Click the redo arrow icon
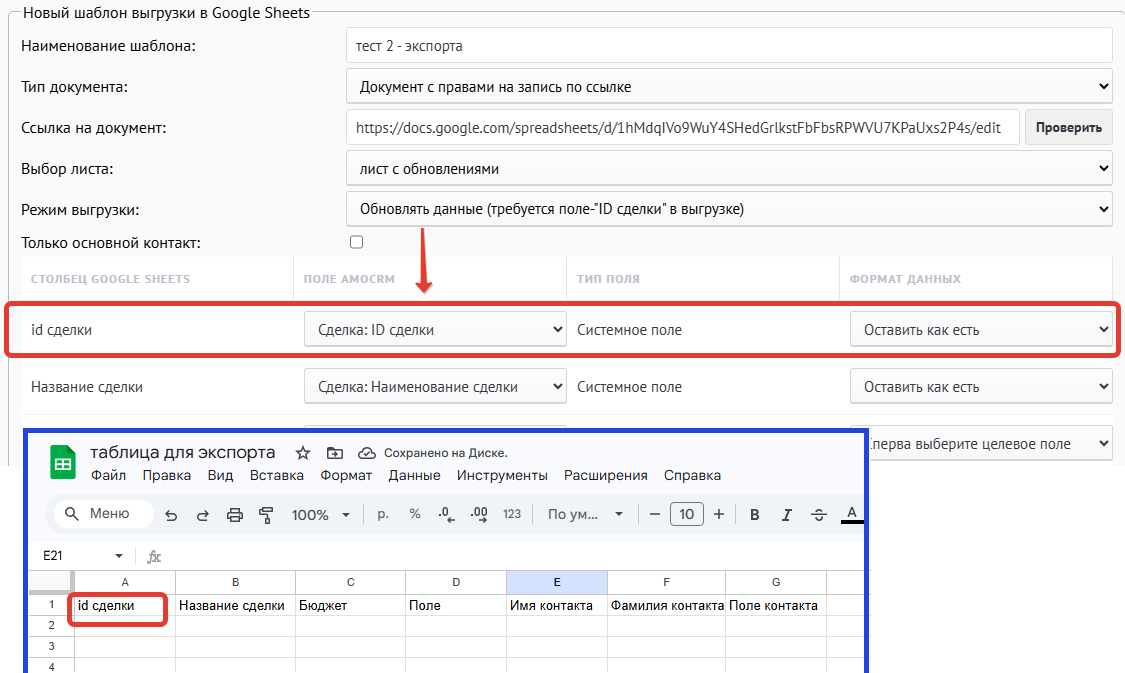The height and width of the screenshot is (673, 1125). pyautogui.click(x=202, y=514)
